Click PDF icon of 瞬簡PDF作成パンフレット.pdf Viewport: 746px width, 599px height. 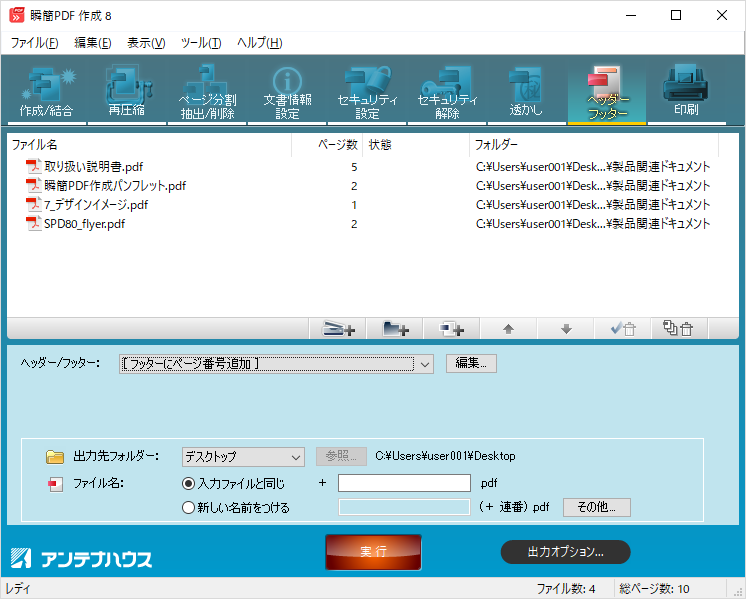[33, 186]
